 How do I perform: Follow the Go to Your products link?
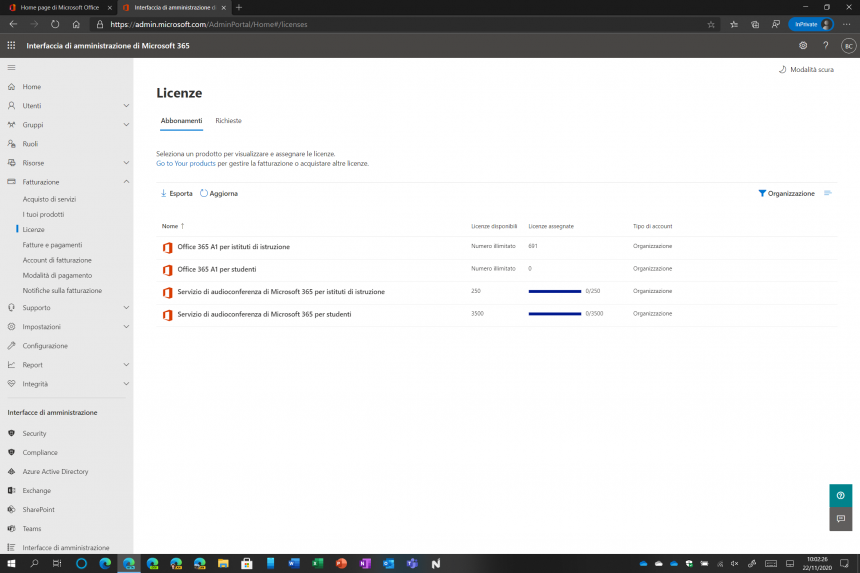pyautogui.click(x=185, y=163)
